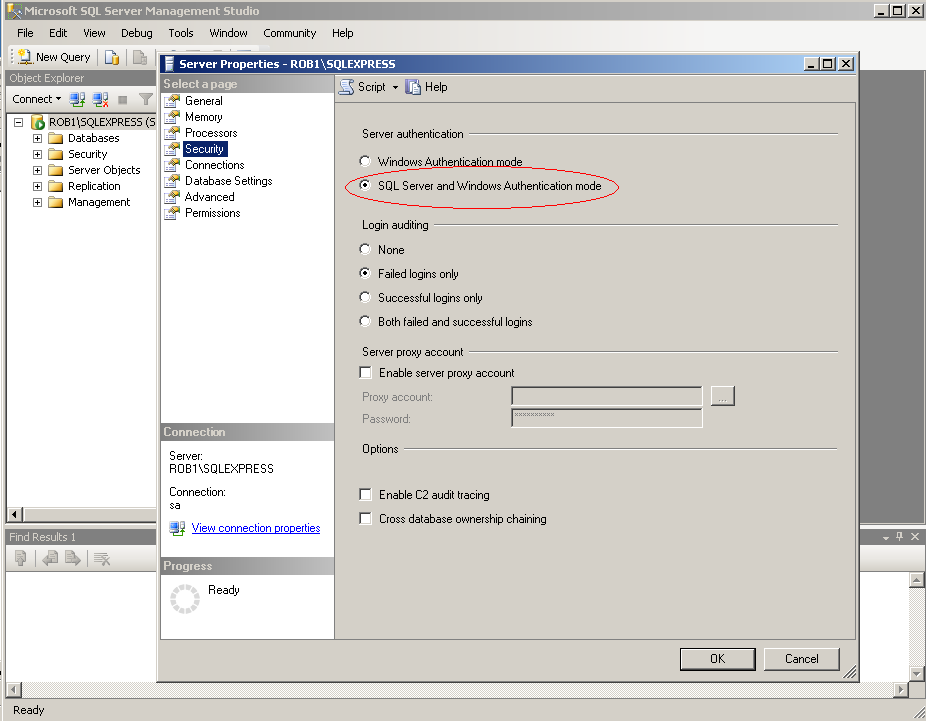Screen dimensions: 926x721
Task: Click the Connections page icon
Action: (172, 165)
